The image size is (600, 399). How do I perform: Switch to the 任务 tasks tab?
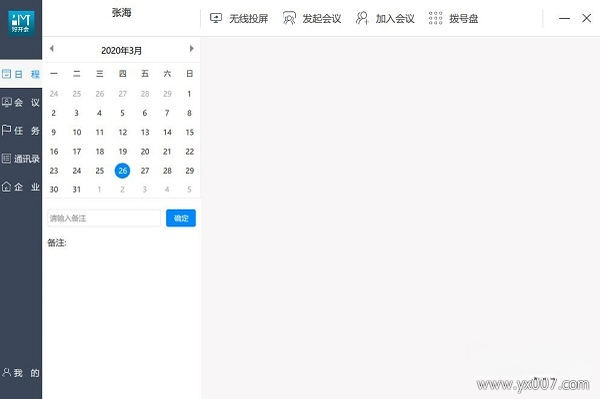tap(21, 130)
